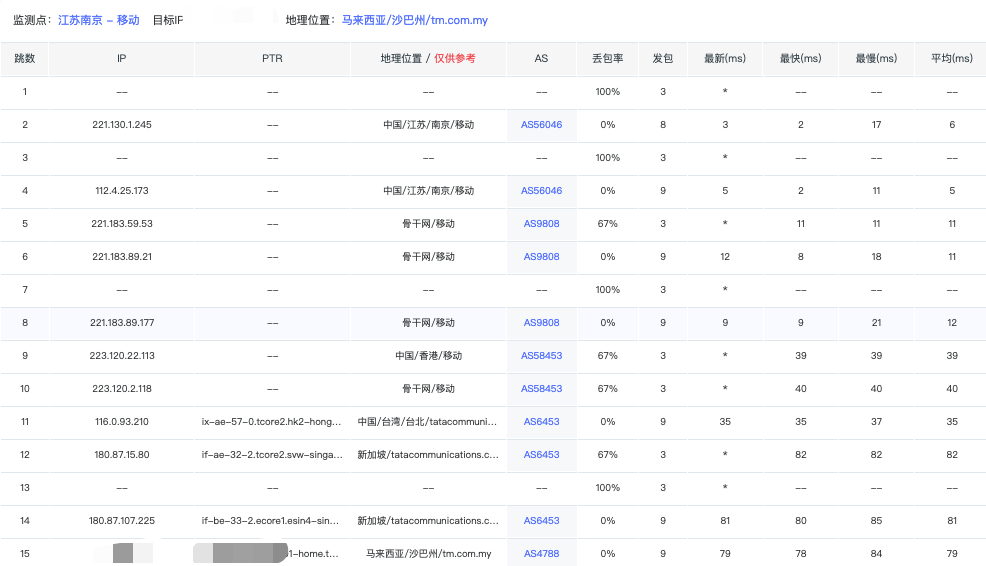Select IP address 221.130.1.245

click(122, 125)
